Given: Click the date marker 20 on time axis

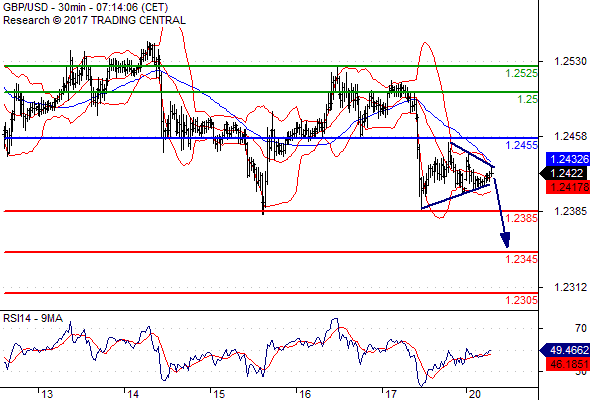Looking at the screenshot, I should [x=475, y=394].
